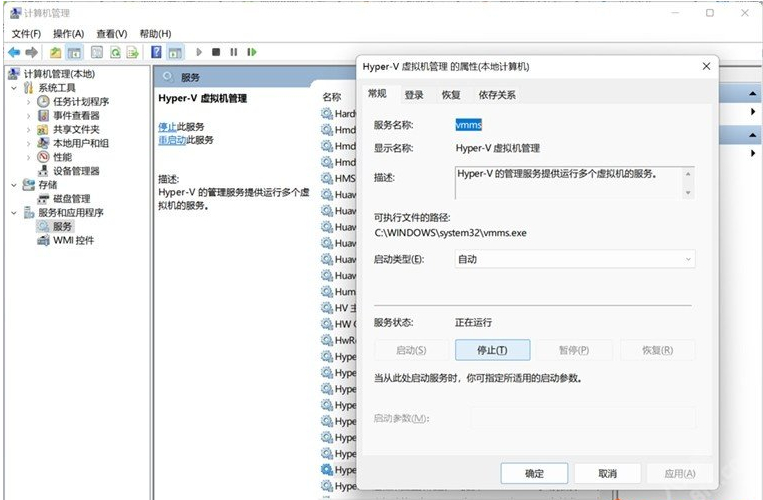Click the Export List toolbar icon

point(133,52)
